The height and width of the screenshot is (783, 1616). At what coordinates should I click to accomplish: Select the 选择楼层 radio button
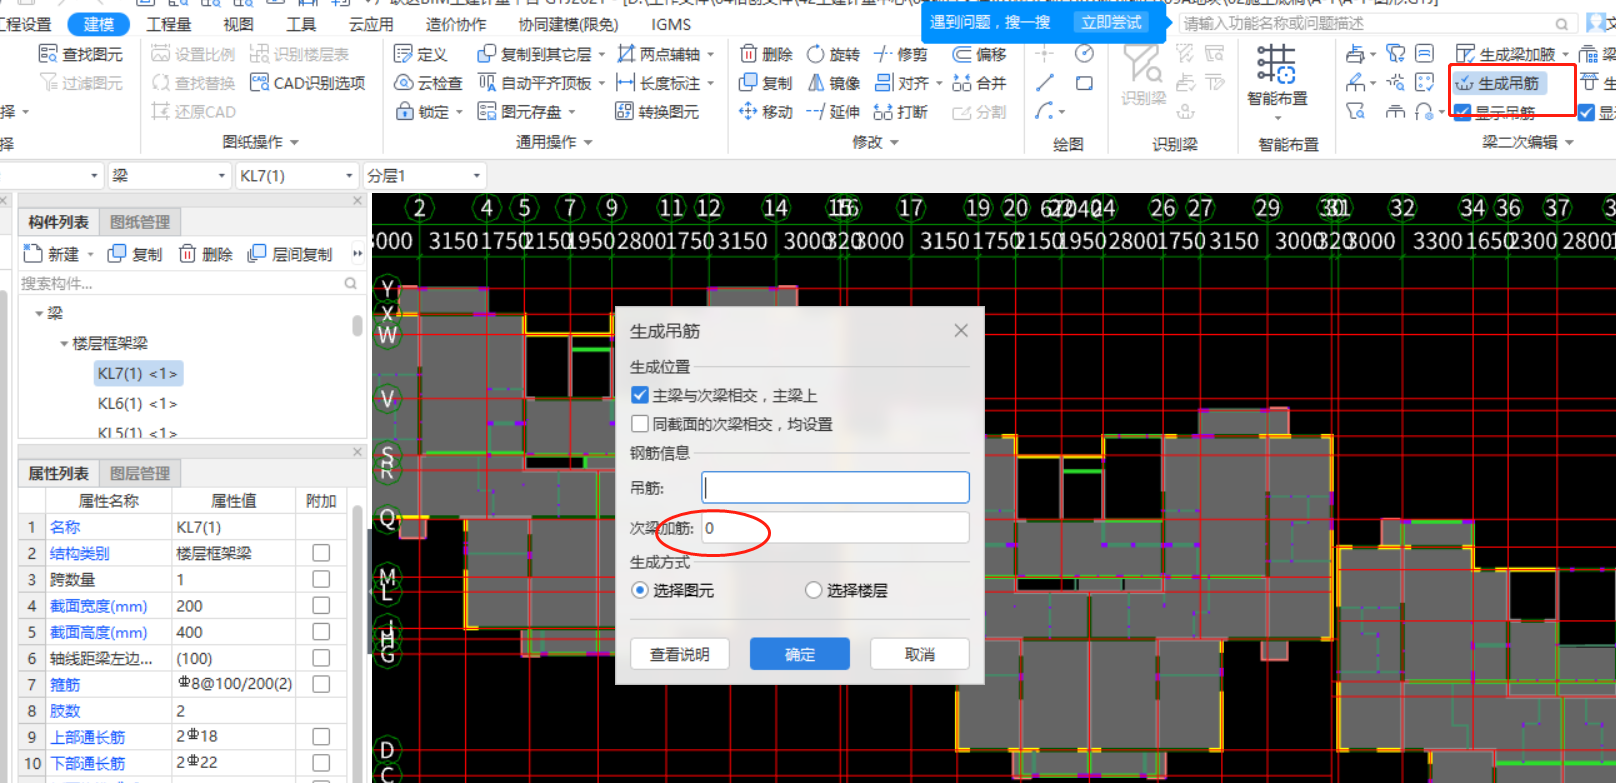click(x=814, y=590)
